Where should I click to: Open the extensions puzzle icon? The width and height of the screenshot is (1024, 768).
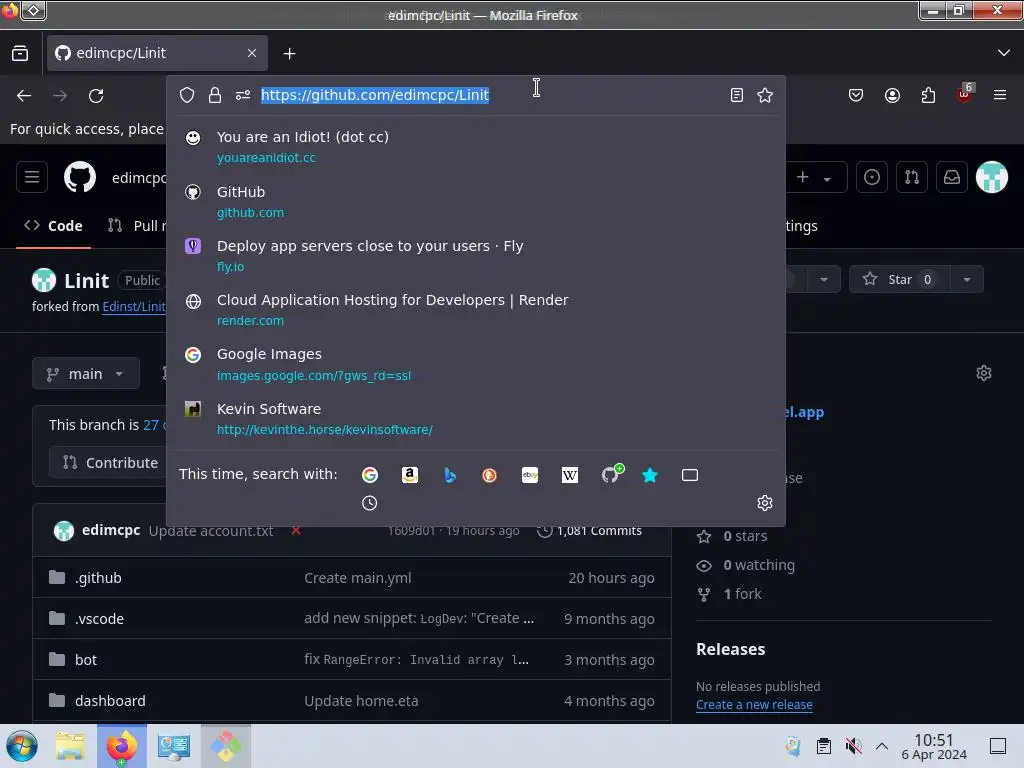click(928, 96)
